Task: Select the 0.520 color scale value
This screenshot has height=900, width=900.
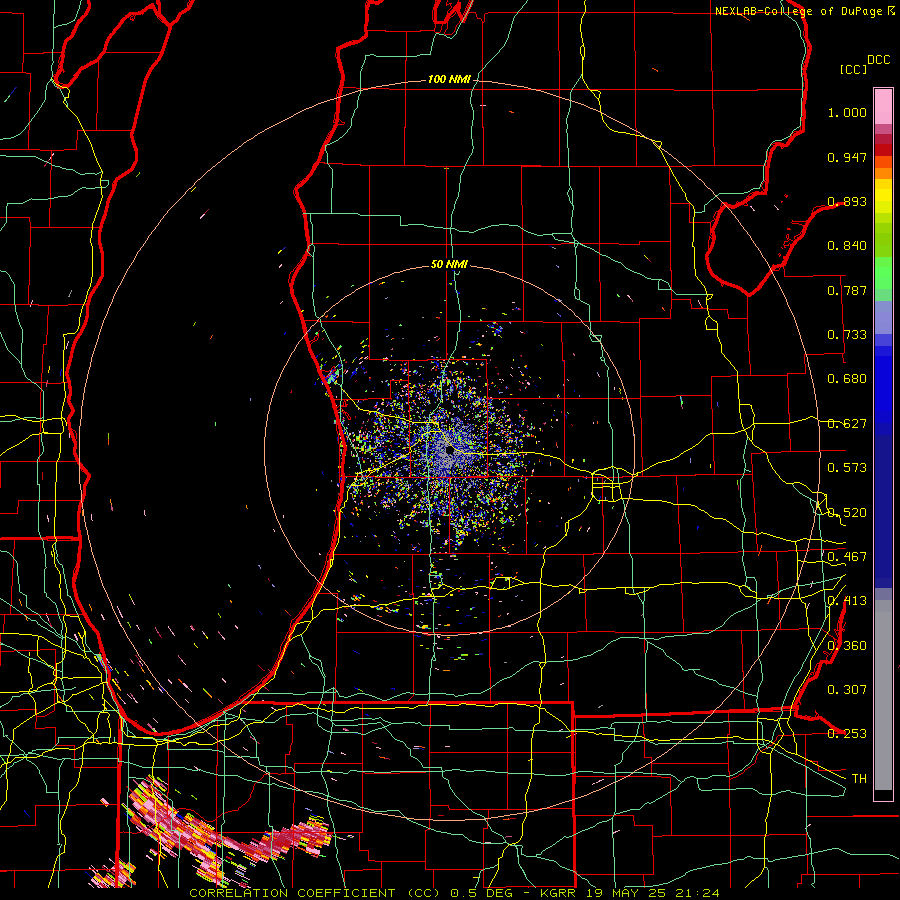Action: click(847, 513)
